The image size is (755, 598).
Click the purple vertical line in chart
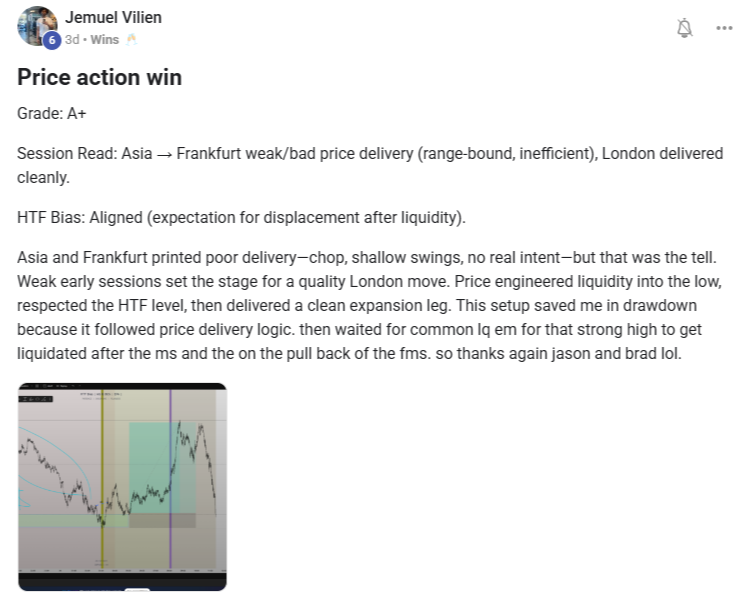[x=170, y=470]
